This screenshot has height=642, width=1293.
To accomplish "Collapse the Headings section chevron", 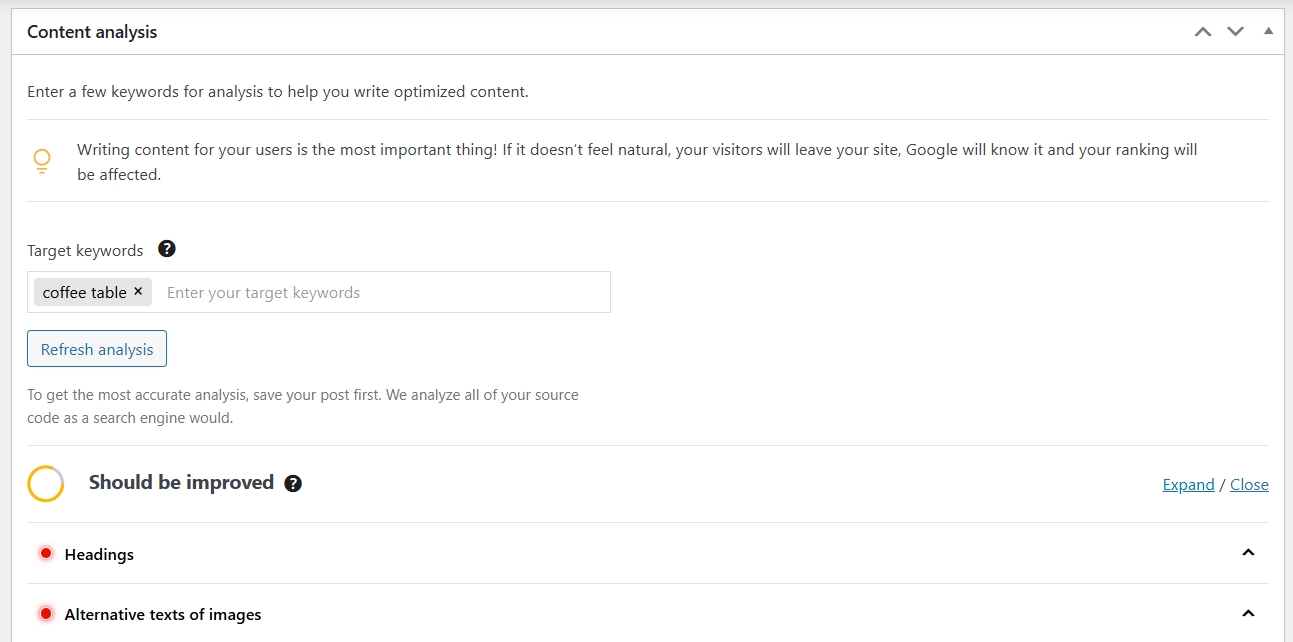I will 1248,553.
